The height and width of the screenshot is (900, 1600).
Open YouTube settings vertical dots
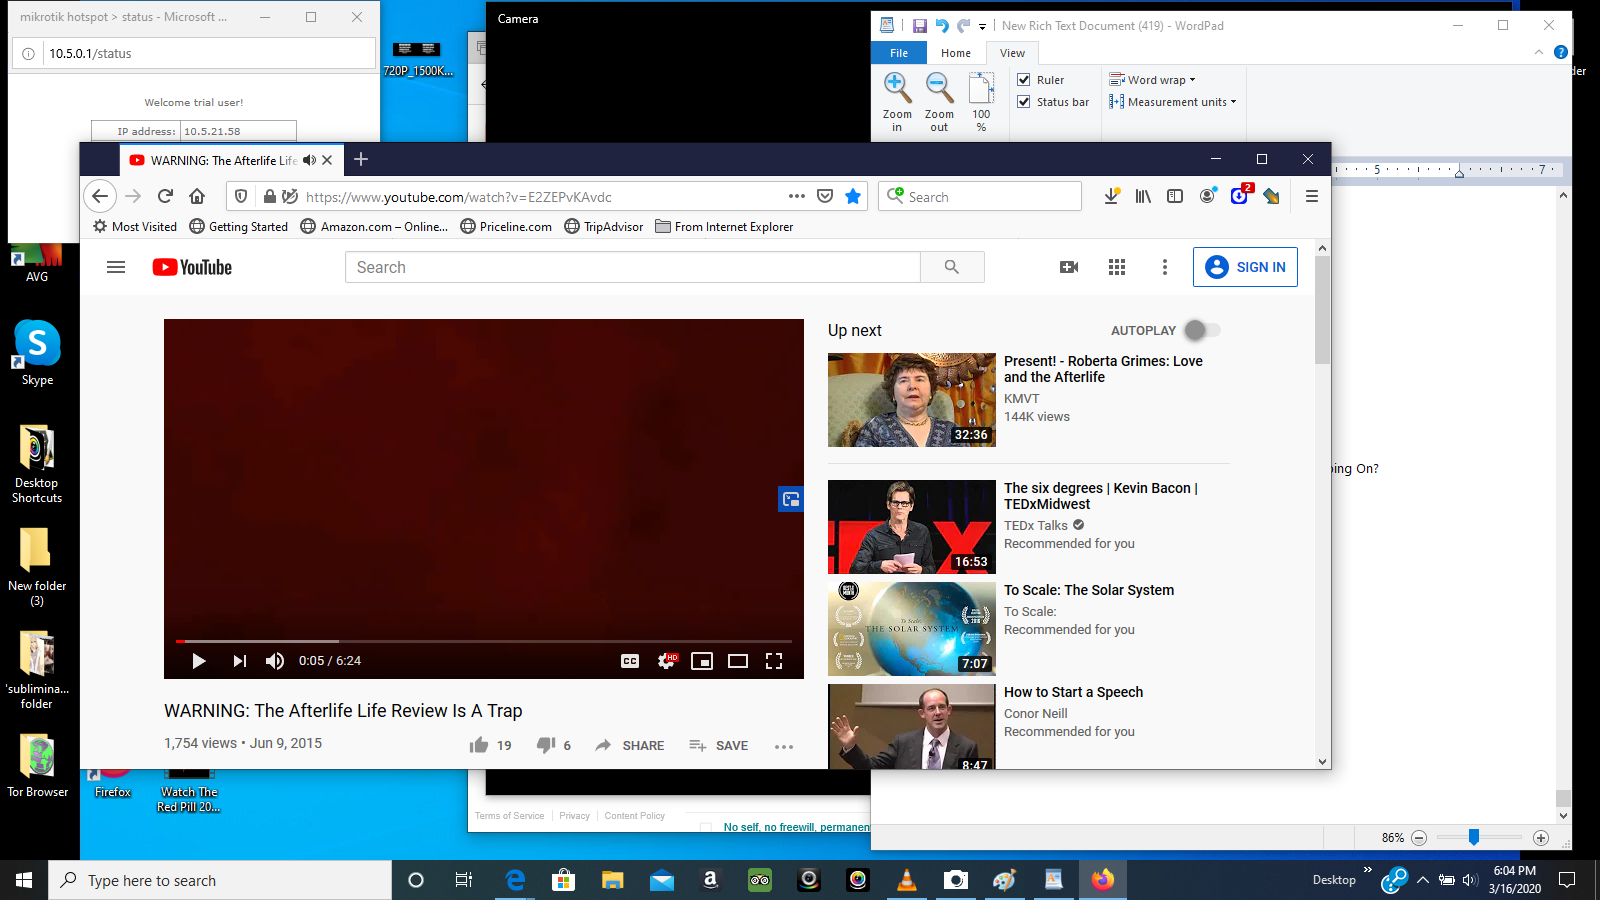[1165, 267]
